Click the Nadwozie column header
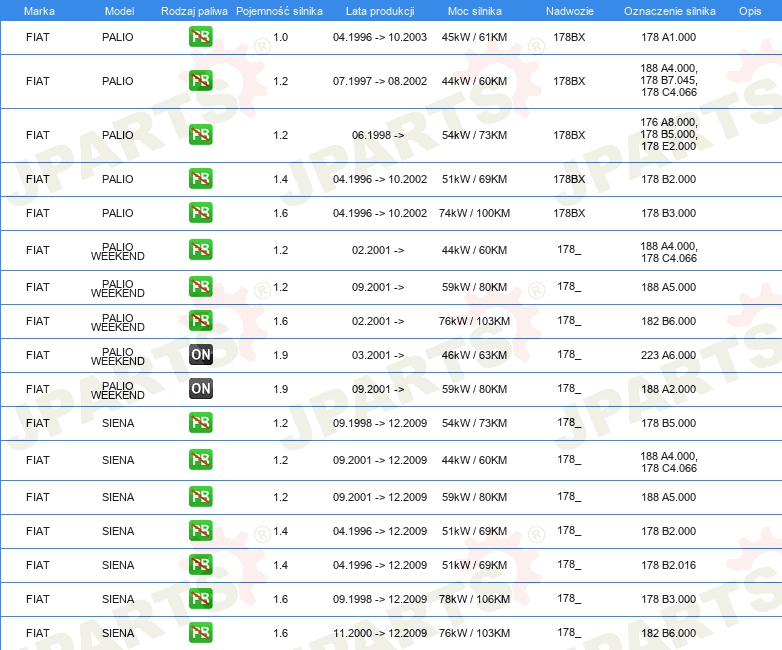 pyautogui.click(x=570, y=11)
